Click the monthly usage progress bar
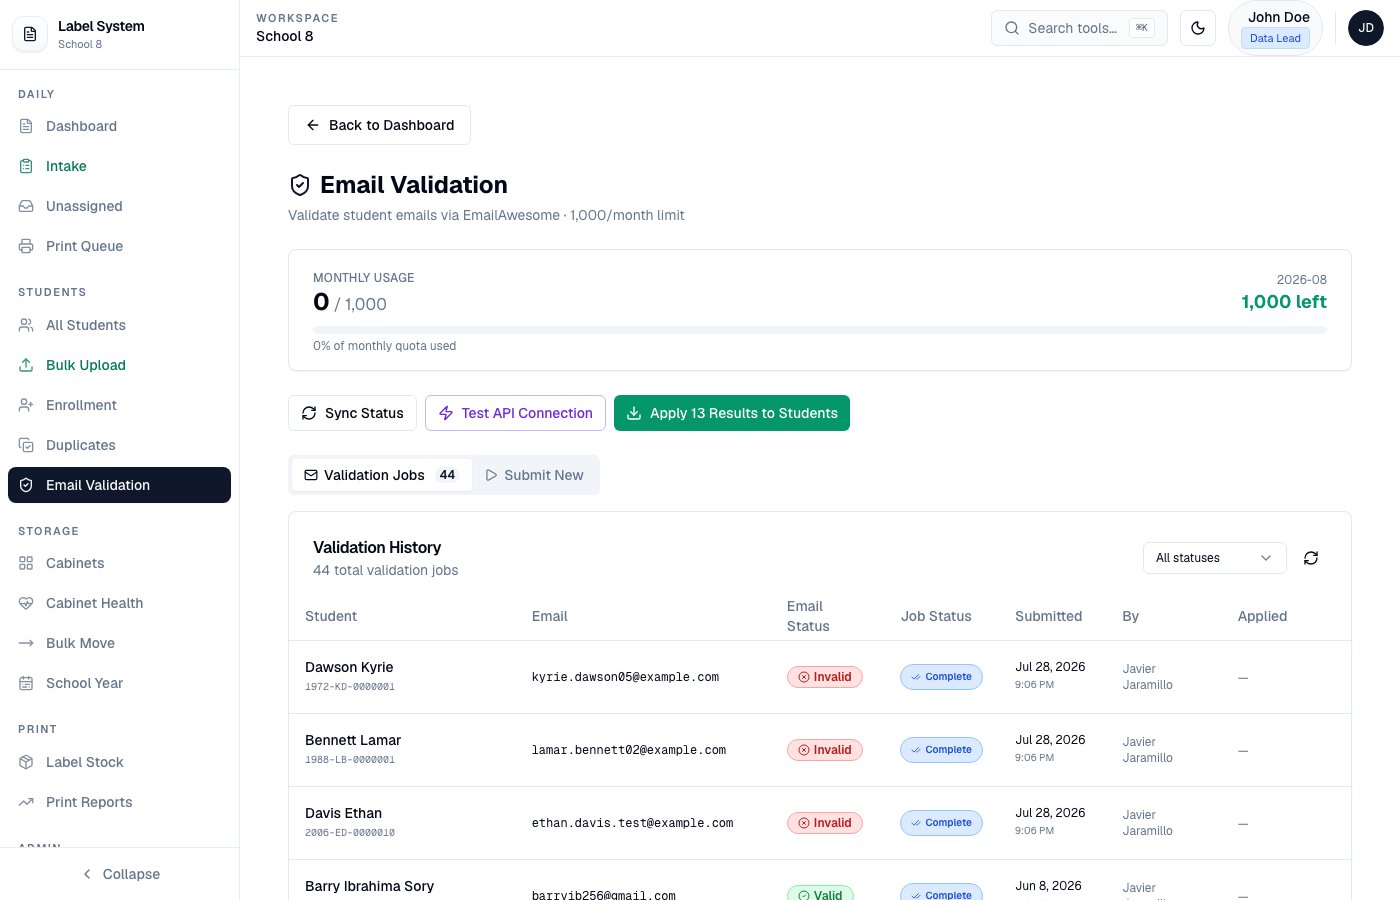 [820, 329]
